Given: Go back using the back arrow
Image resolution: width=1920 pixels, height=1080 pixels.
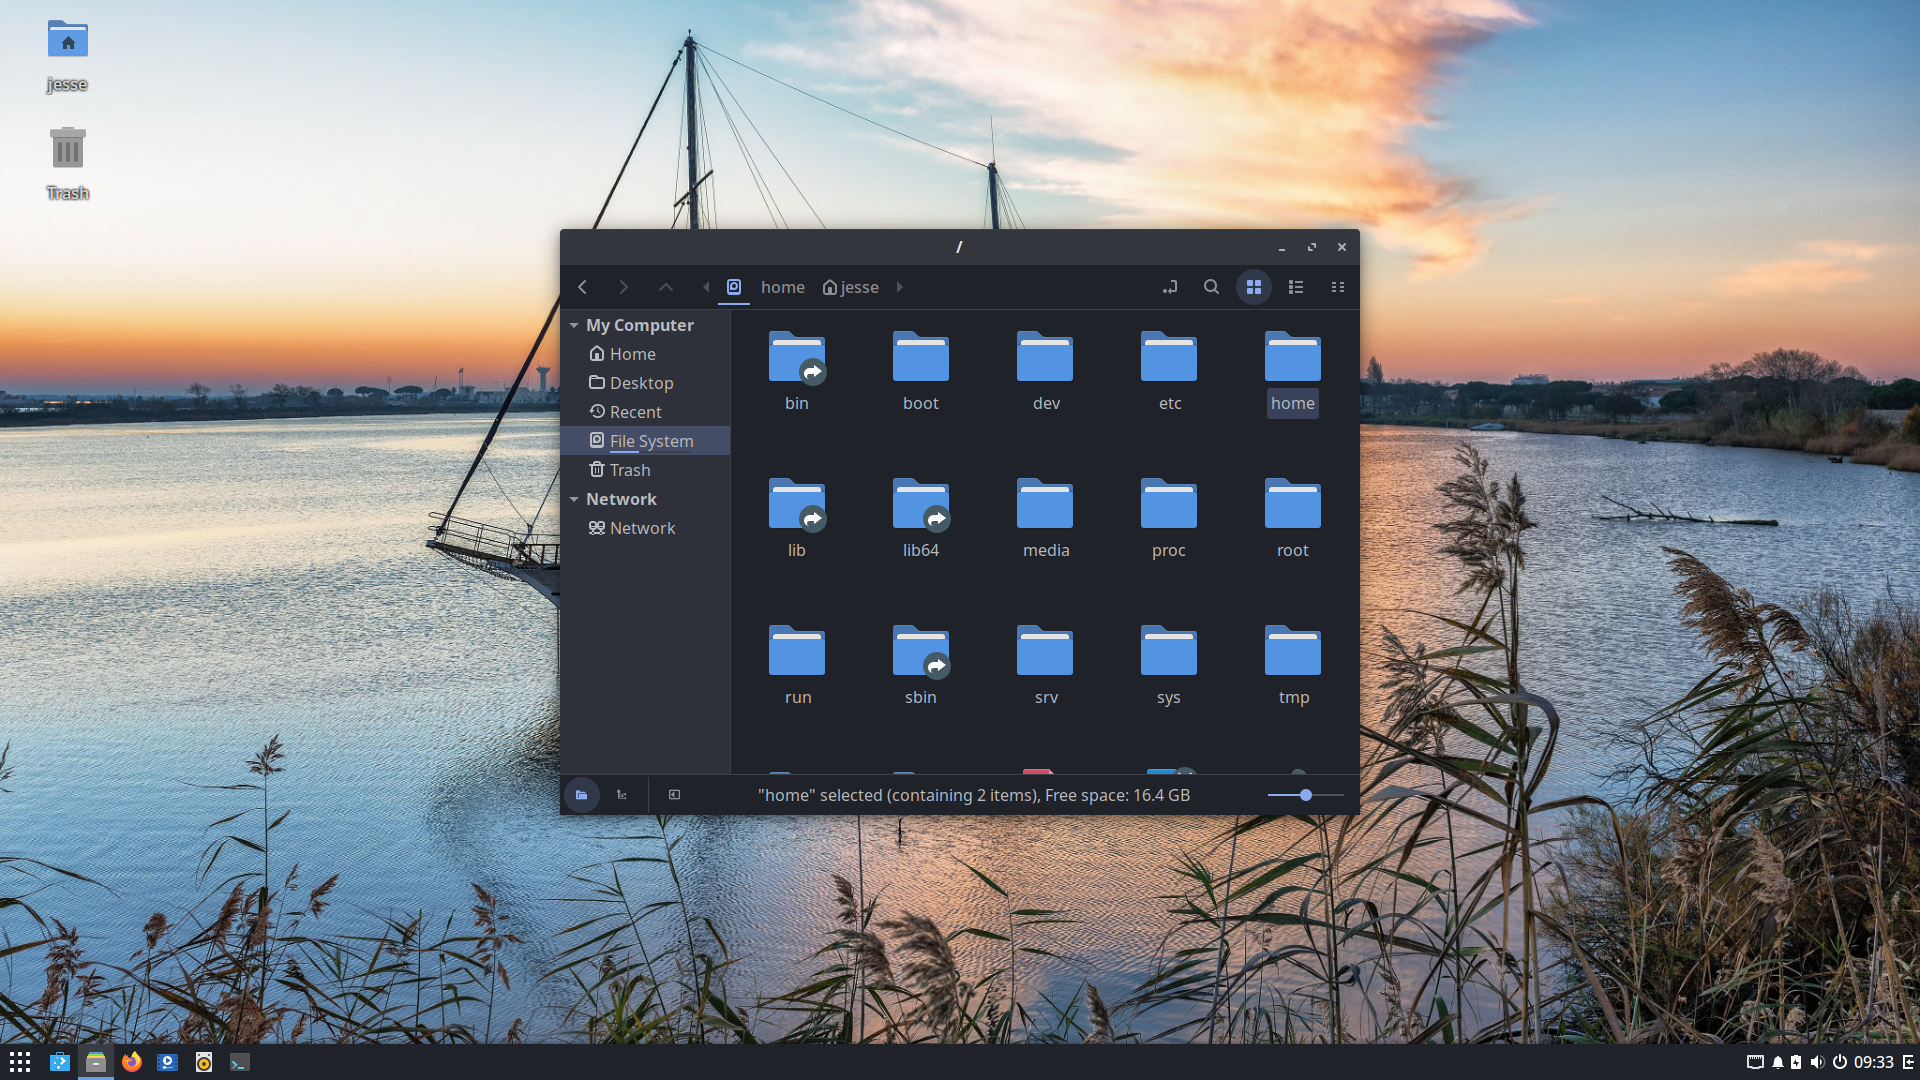Looking at the screenshot, I should (582, 287).
